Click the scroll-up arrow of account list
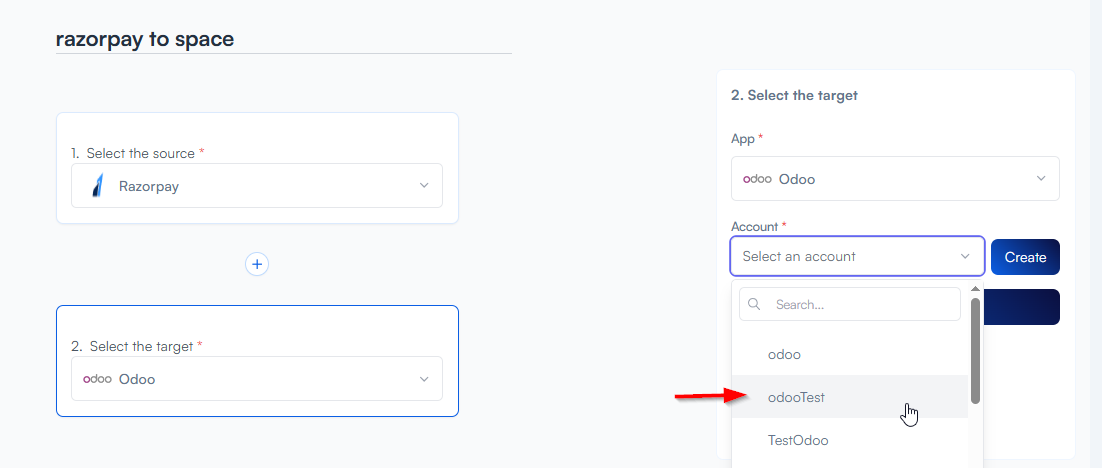This screenshot has height=468, width=1102. click(975, 289)
